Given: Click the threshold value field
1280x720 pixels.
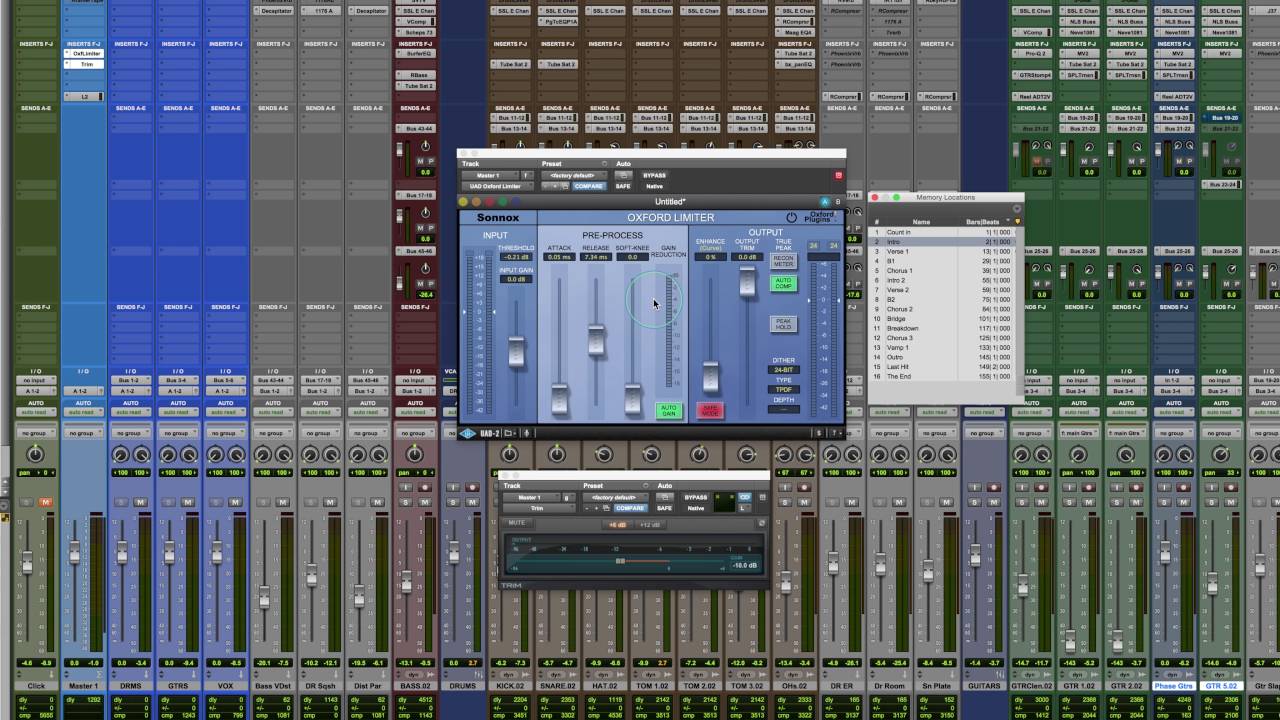Looking at the screenshot, I should click(x=516, y=257).
